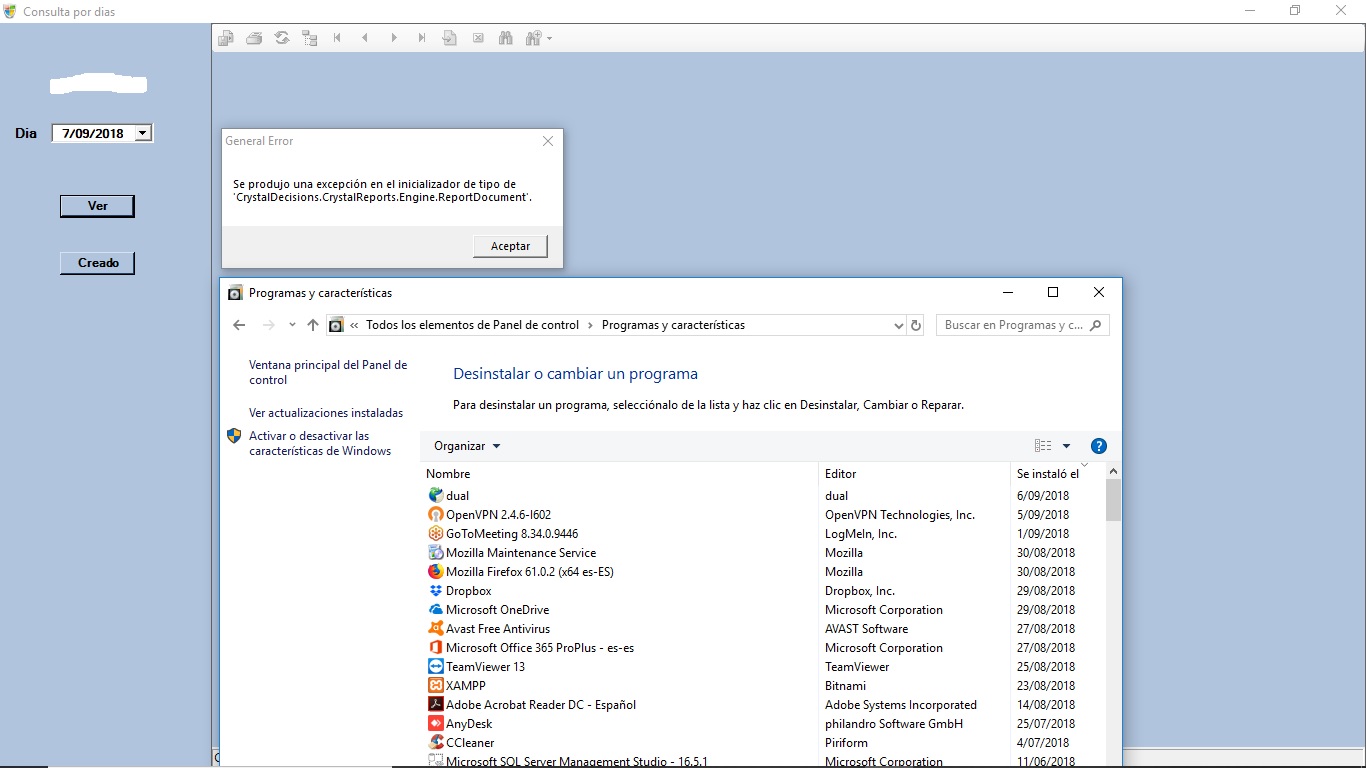The width and height of the screenshot is (1366, 768).
Task: Click the blue Help icon
Action: click(x=1099, y=446)
